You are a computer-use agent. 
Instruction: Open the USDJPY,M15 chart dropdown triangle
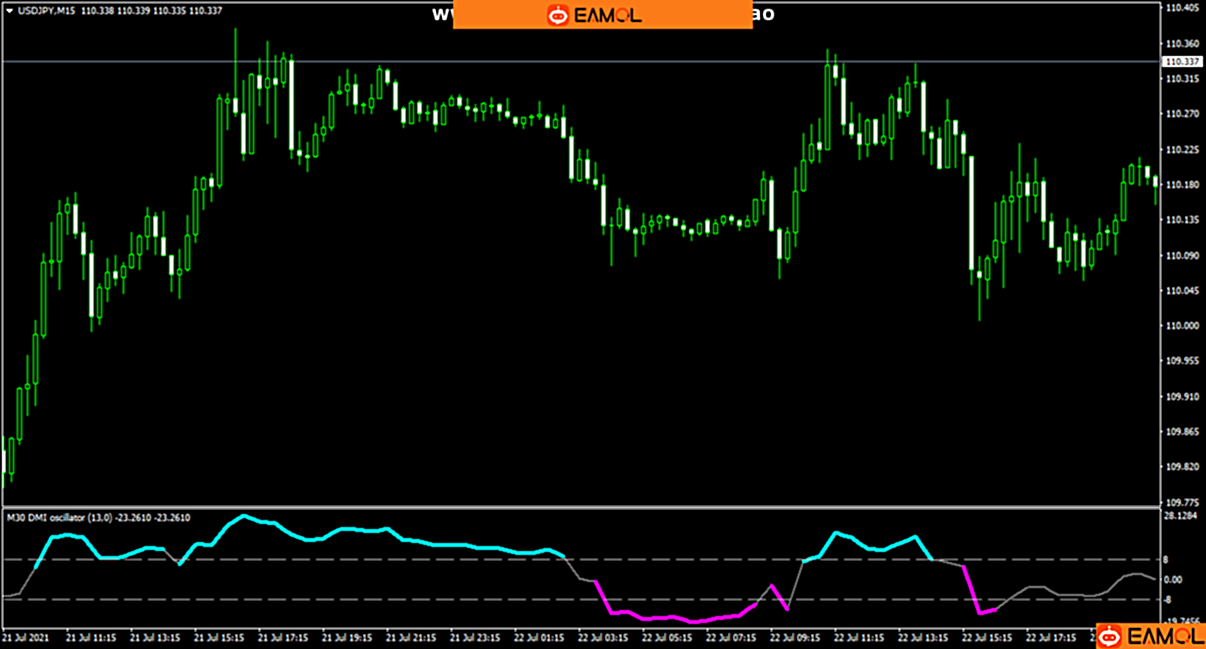[9, 9]
